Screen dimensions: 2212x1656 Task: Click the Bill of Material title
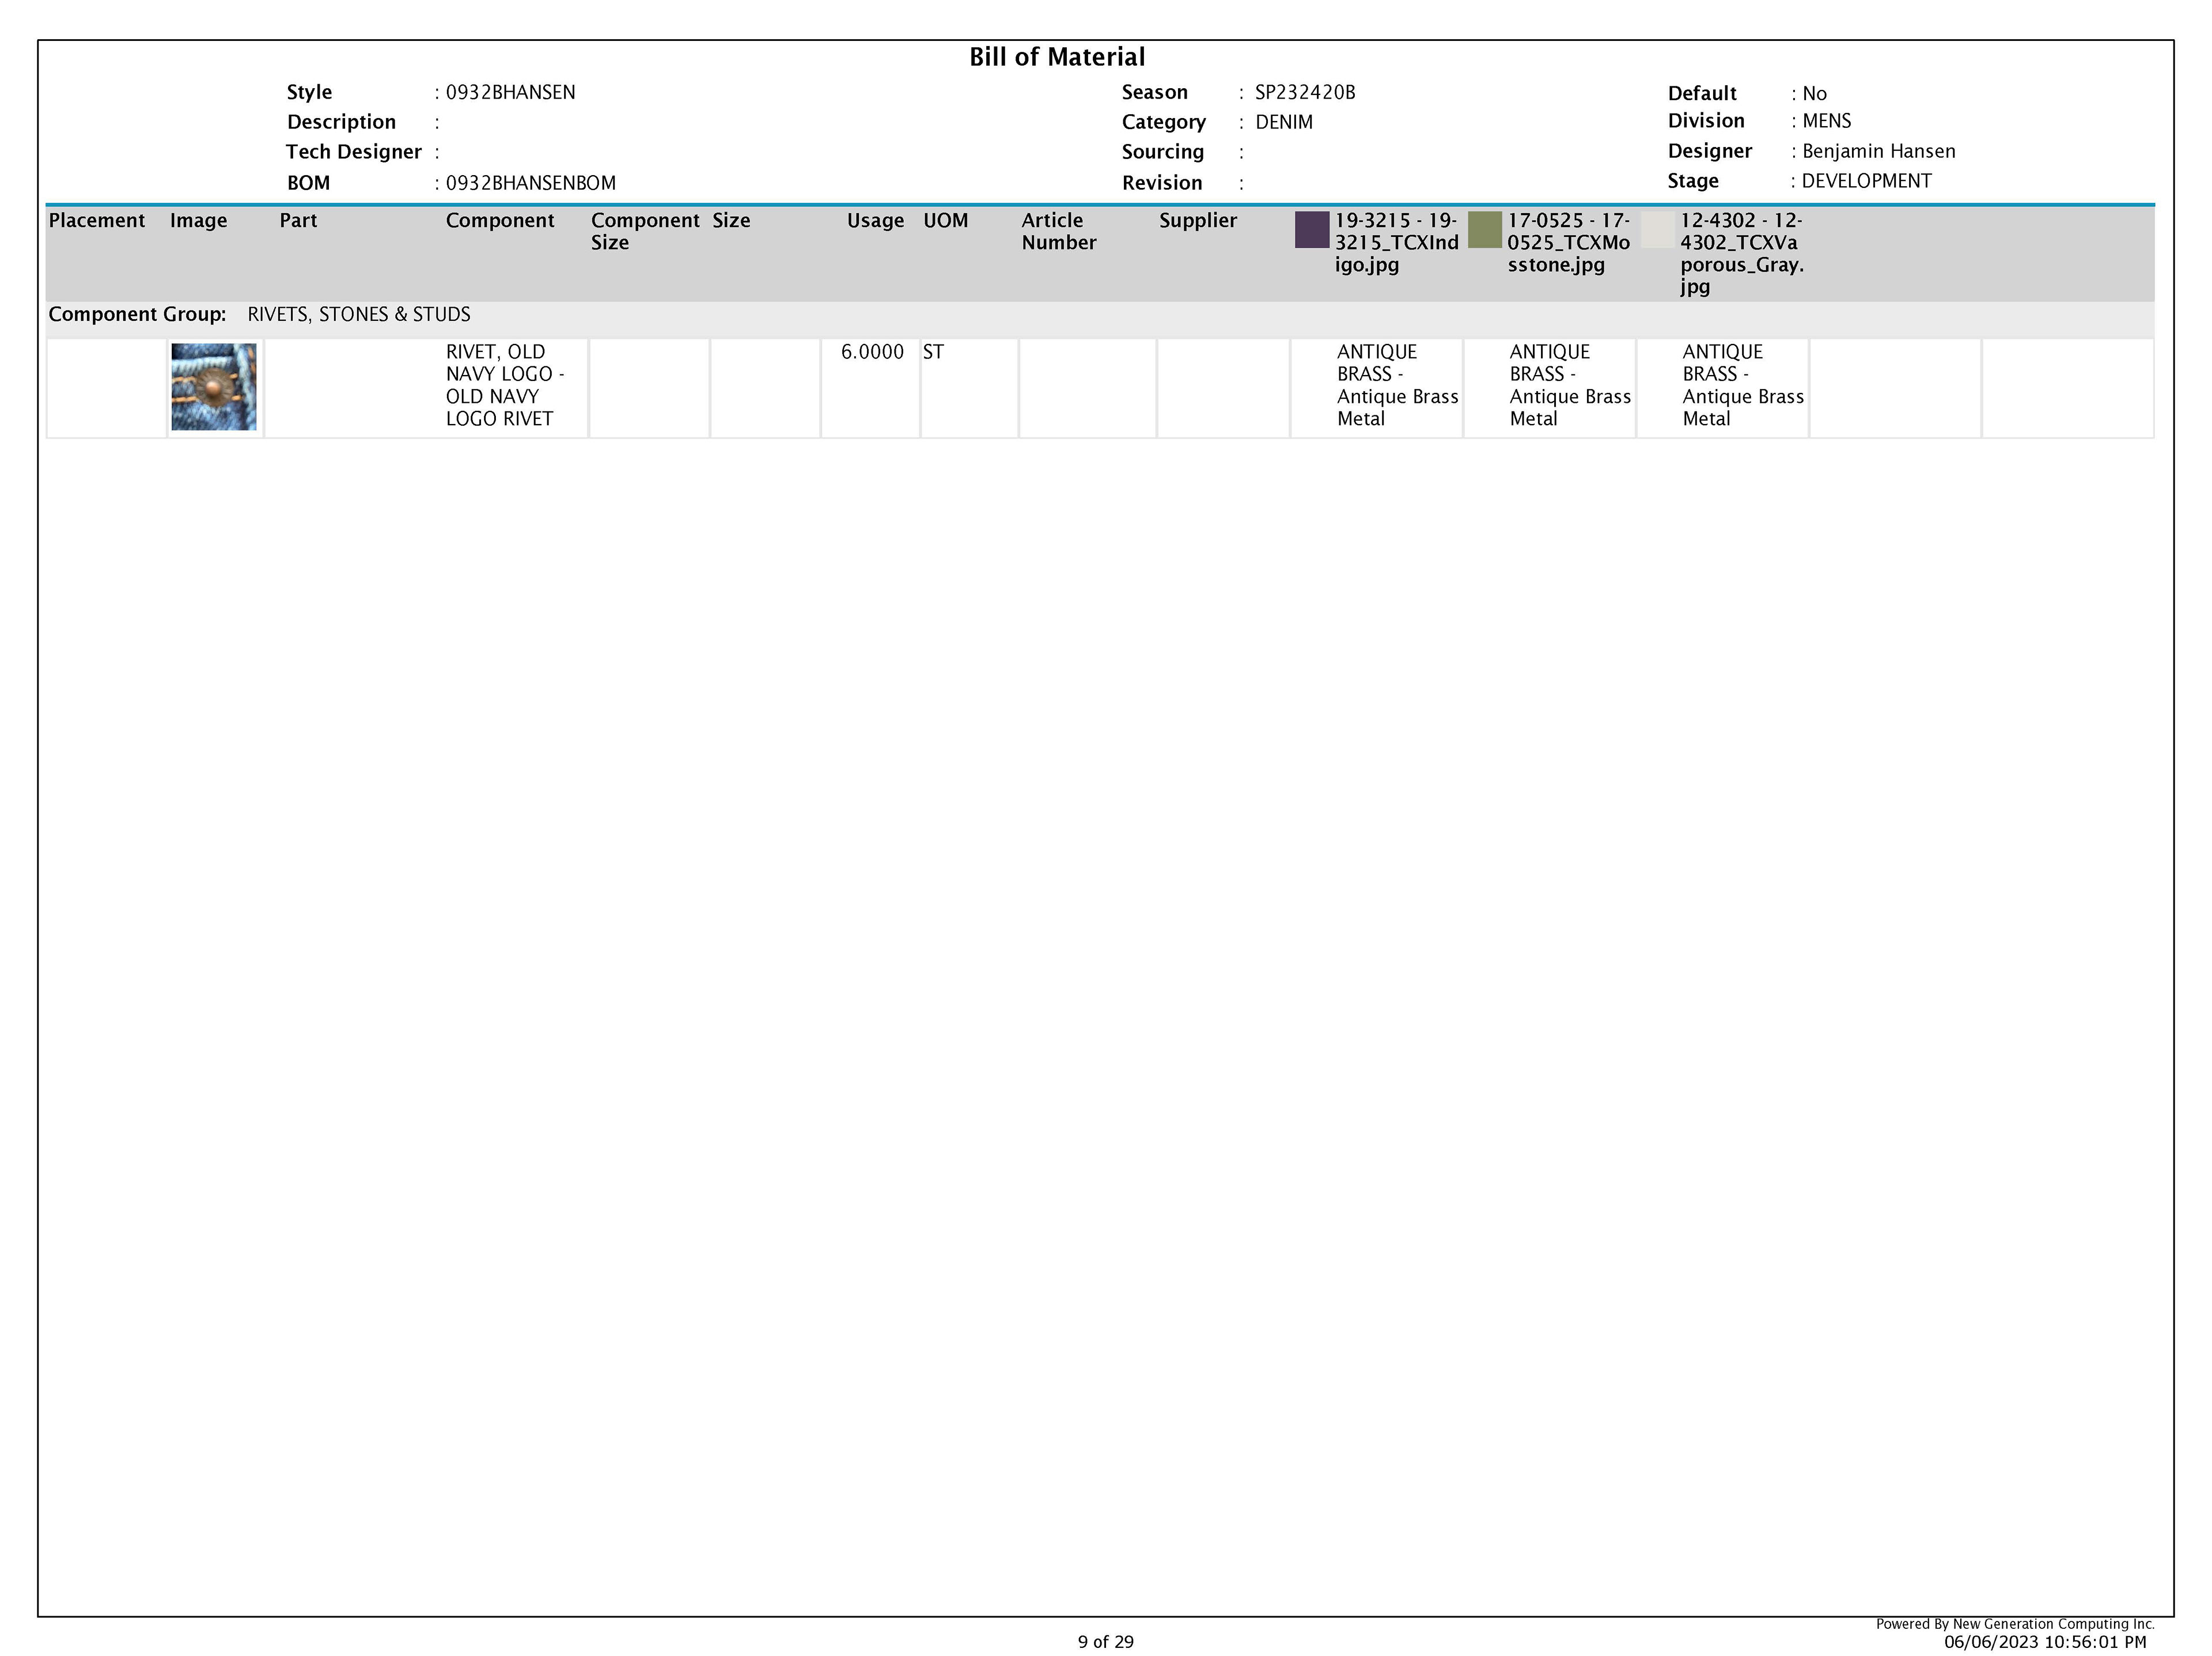point(1056,57)
